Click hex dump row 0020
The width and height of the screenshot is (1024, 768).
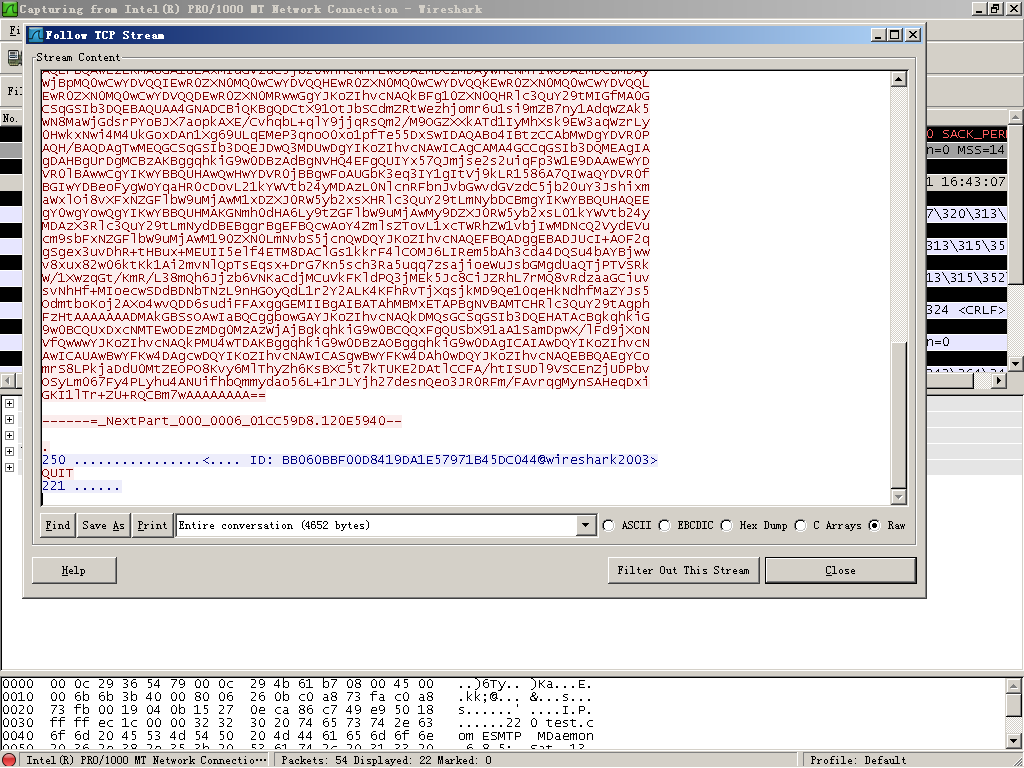(297, 711)
